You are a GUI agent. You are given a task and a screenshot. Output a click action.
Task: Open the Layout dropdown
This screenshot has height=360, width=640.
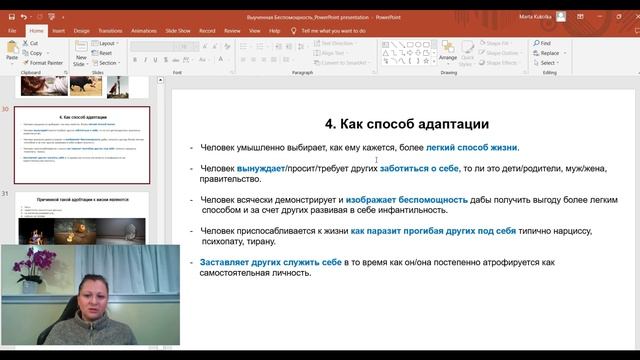[105, 43]
